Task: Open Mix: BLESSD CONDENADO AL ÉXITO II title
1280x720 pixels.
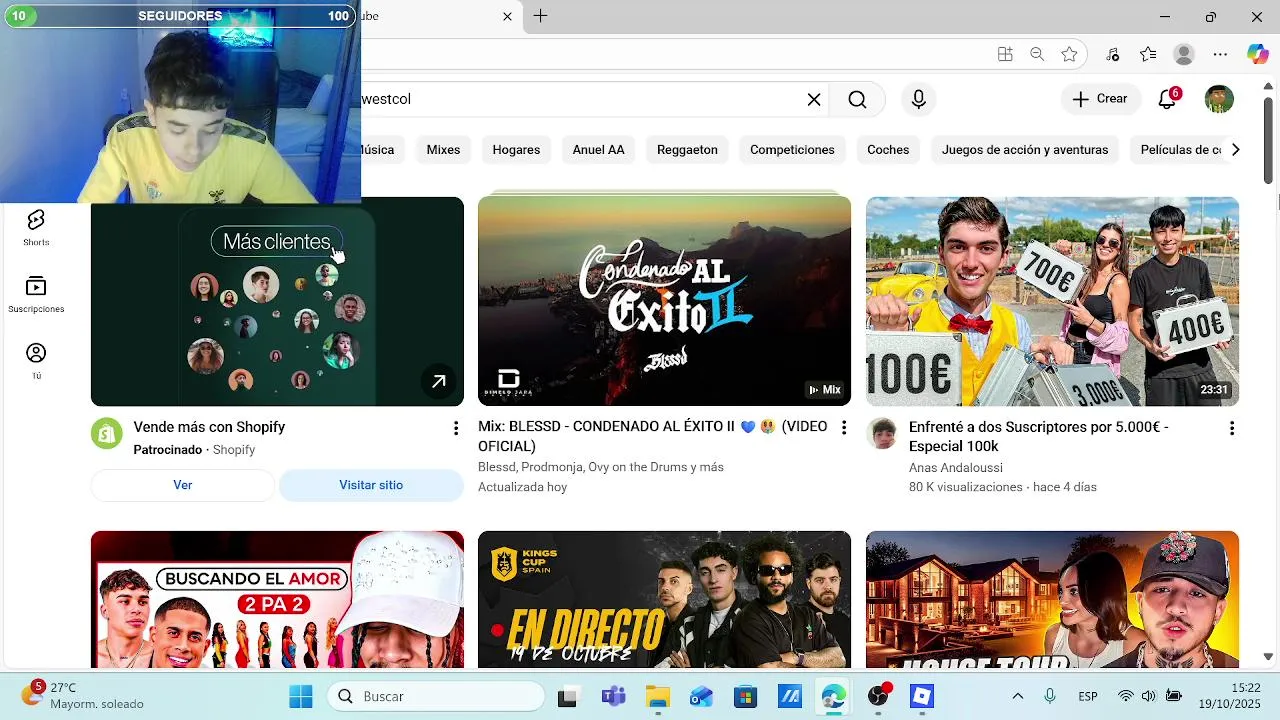Action: [652, 437]
